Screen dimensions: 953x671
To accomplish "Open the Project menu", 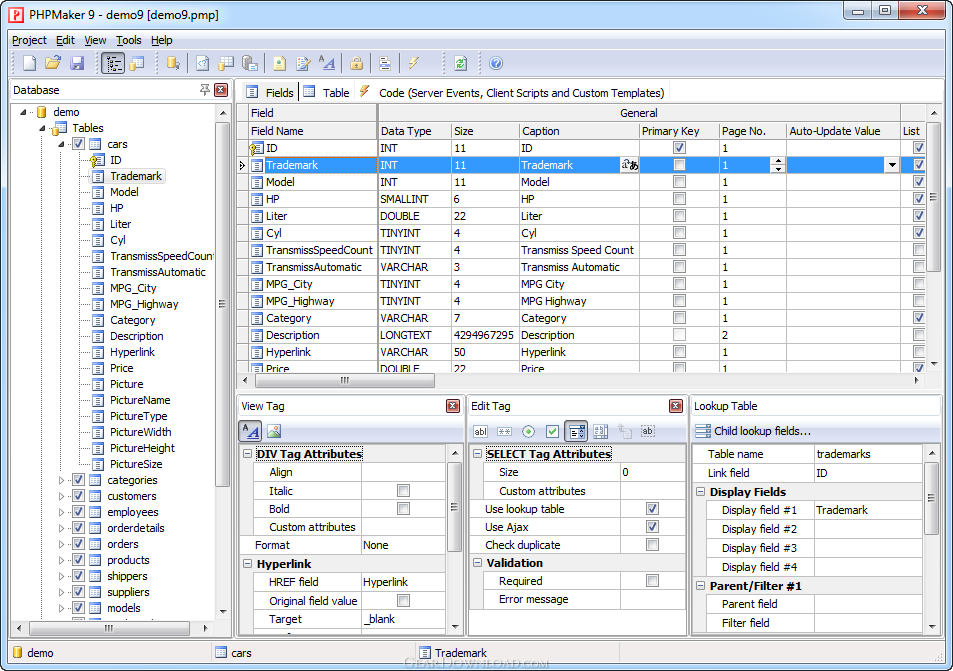I will click(29, 40).
